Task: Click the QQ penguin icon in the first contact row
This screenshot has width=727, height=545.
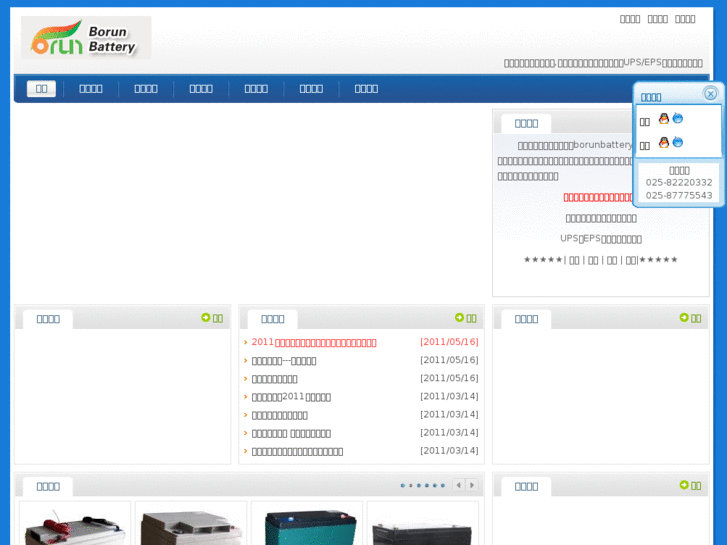Action: tap(663, 118)
